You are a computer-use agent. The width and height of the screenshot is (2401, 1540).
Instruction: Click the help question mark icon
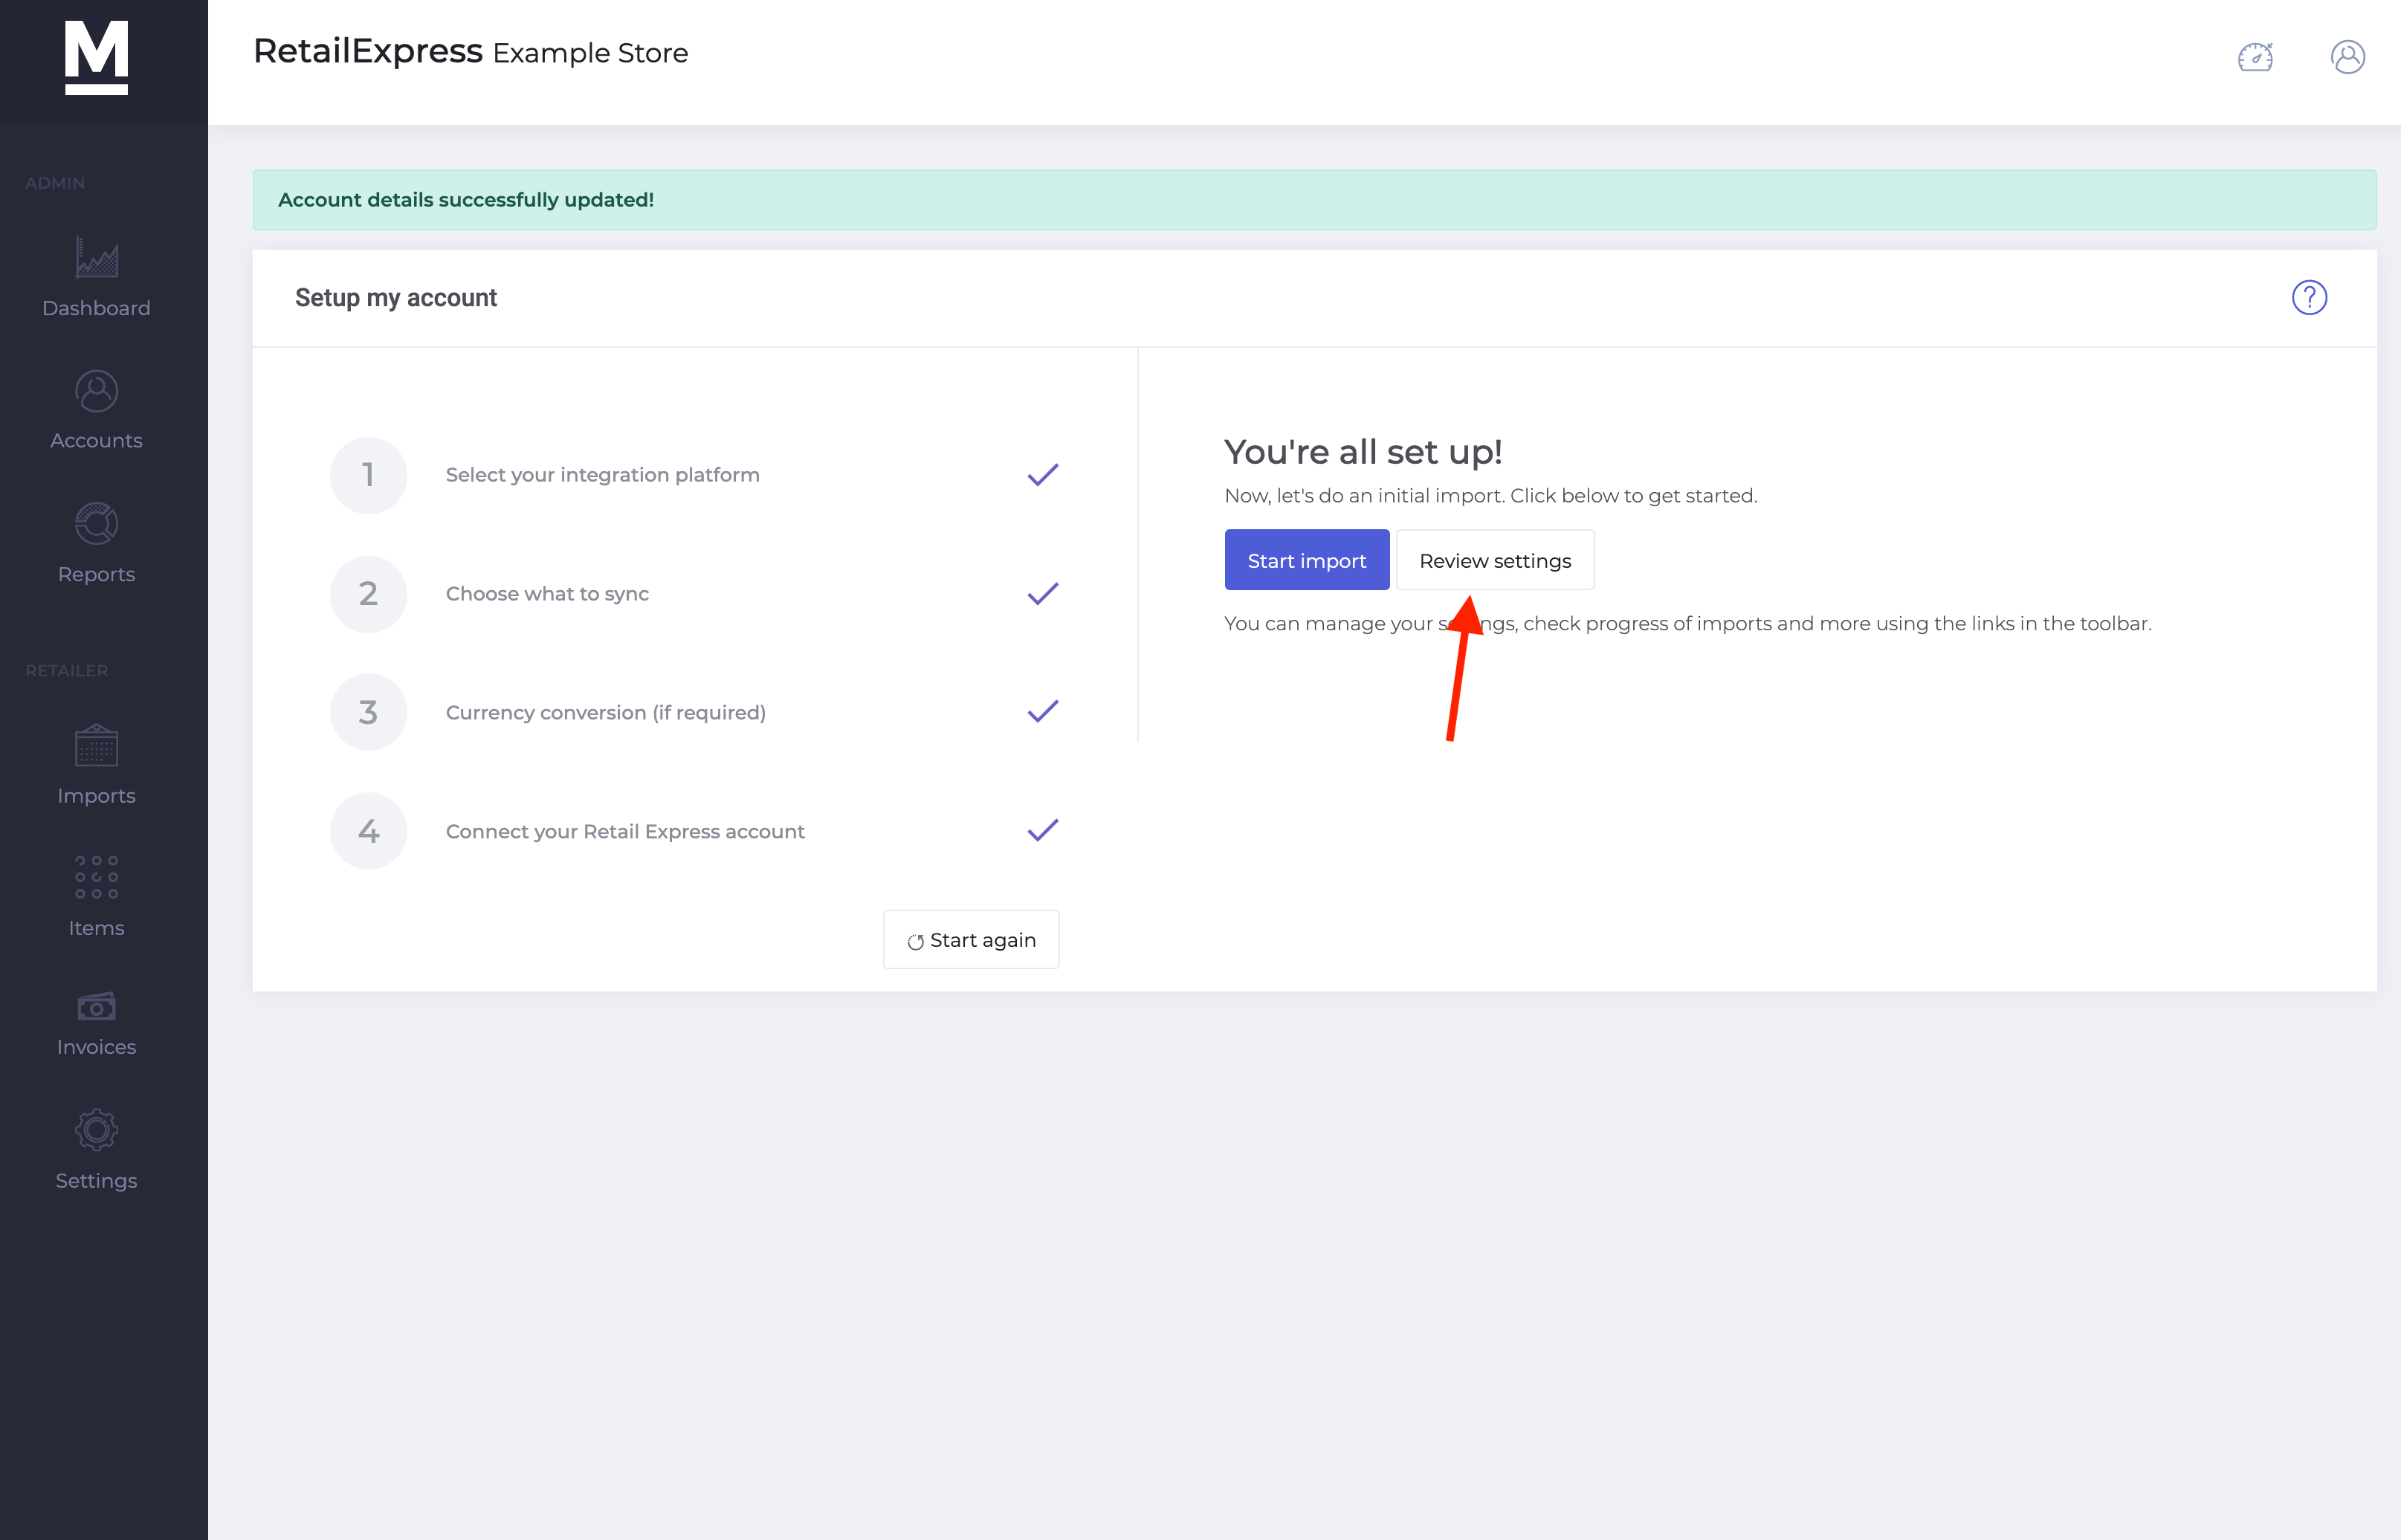[2309, 297]
